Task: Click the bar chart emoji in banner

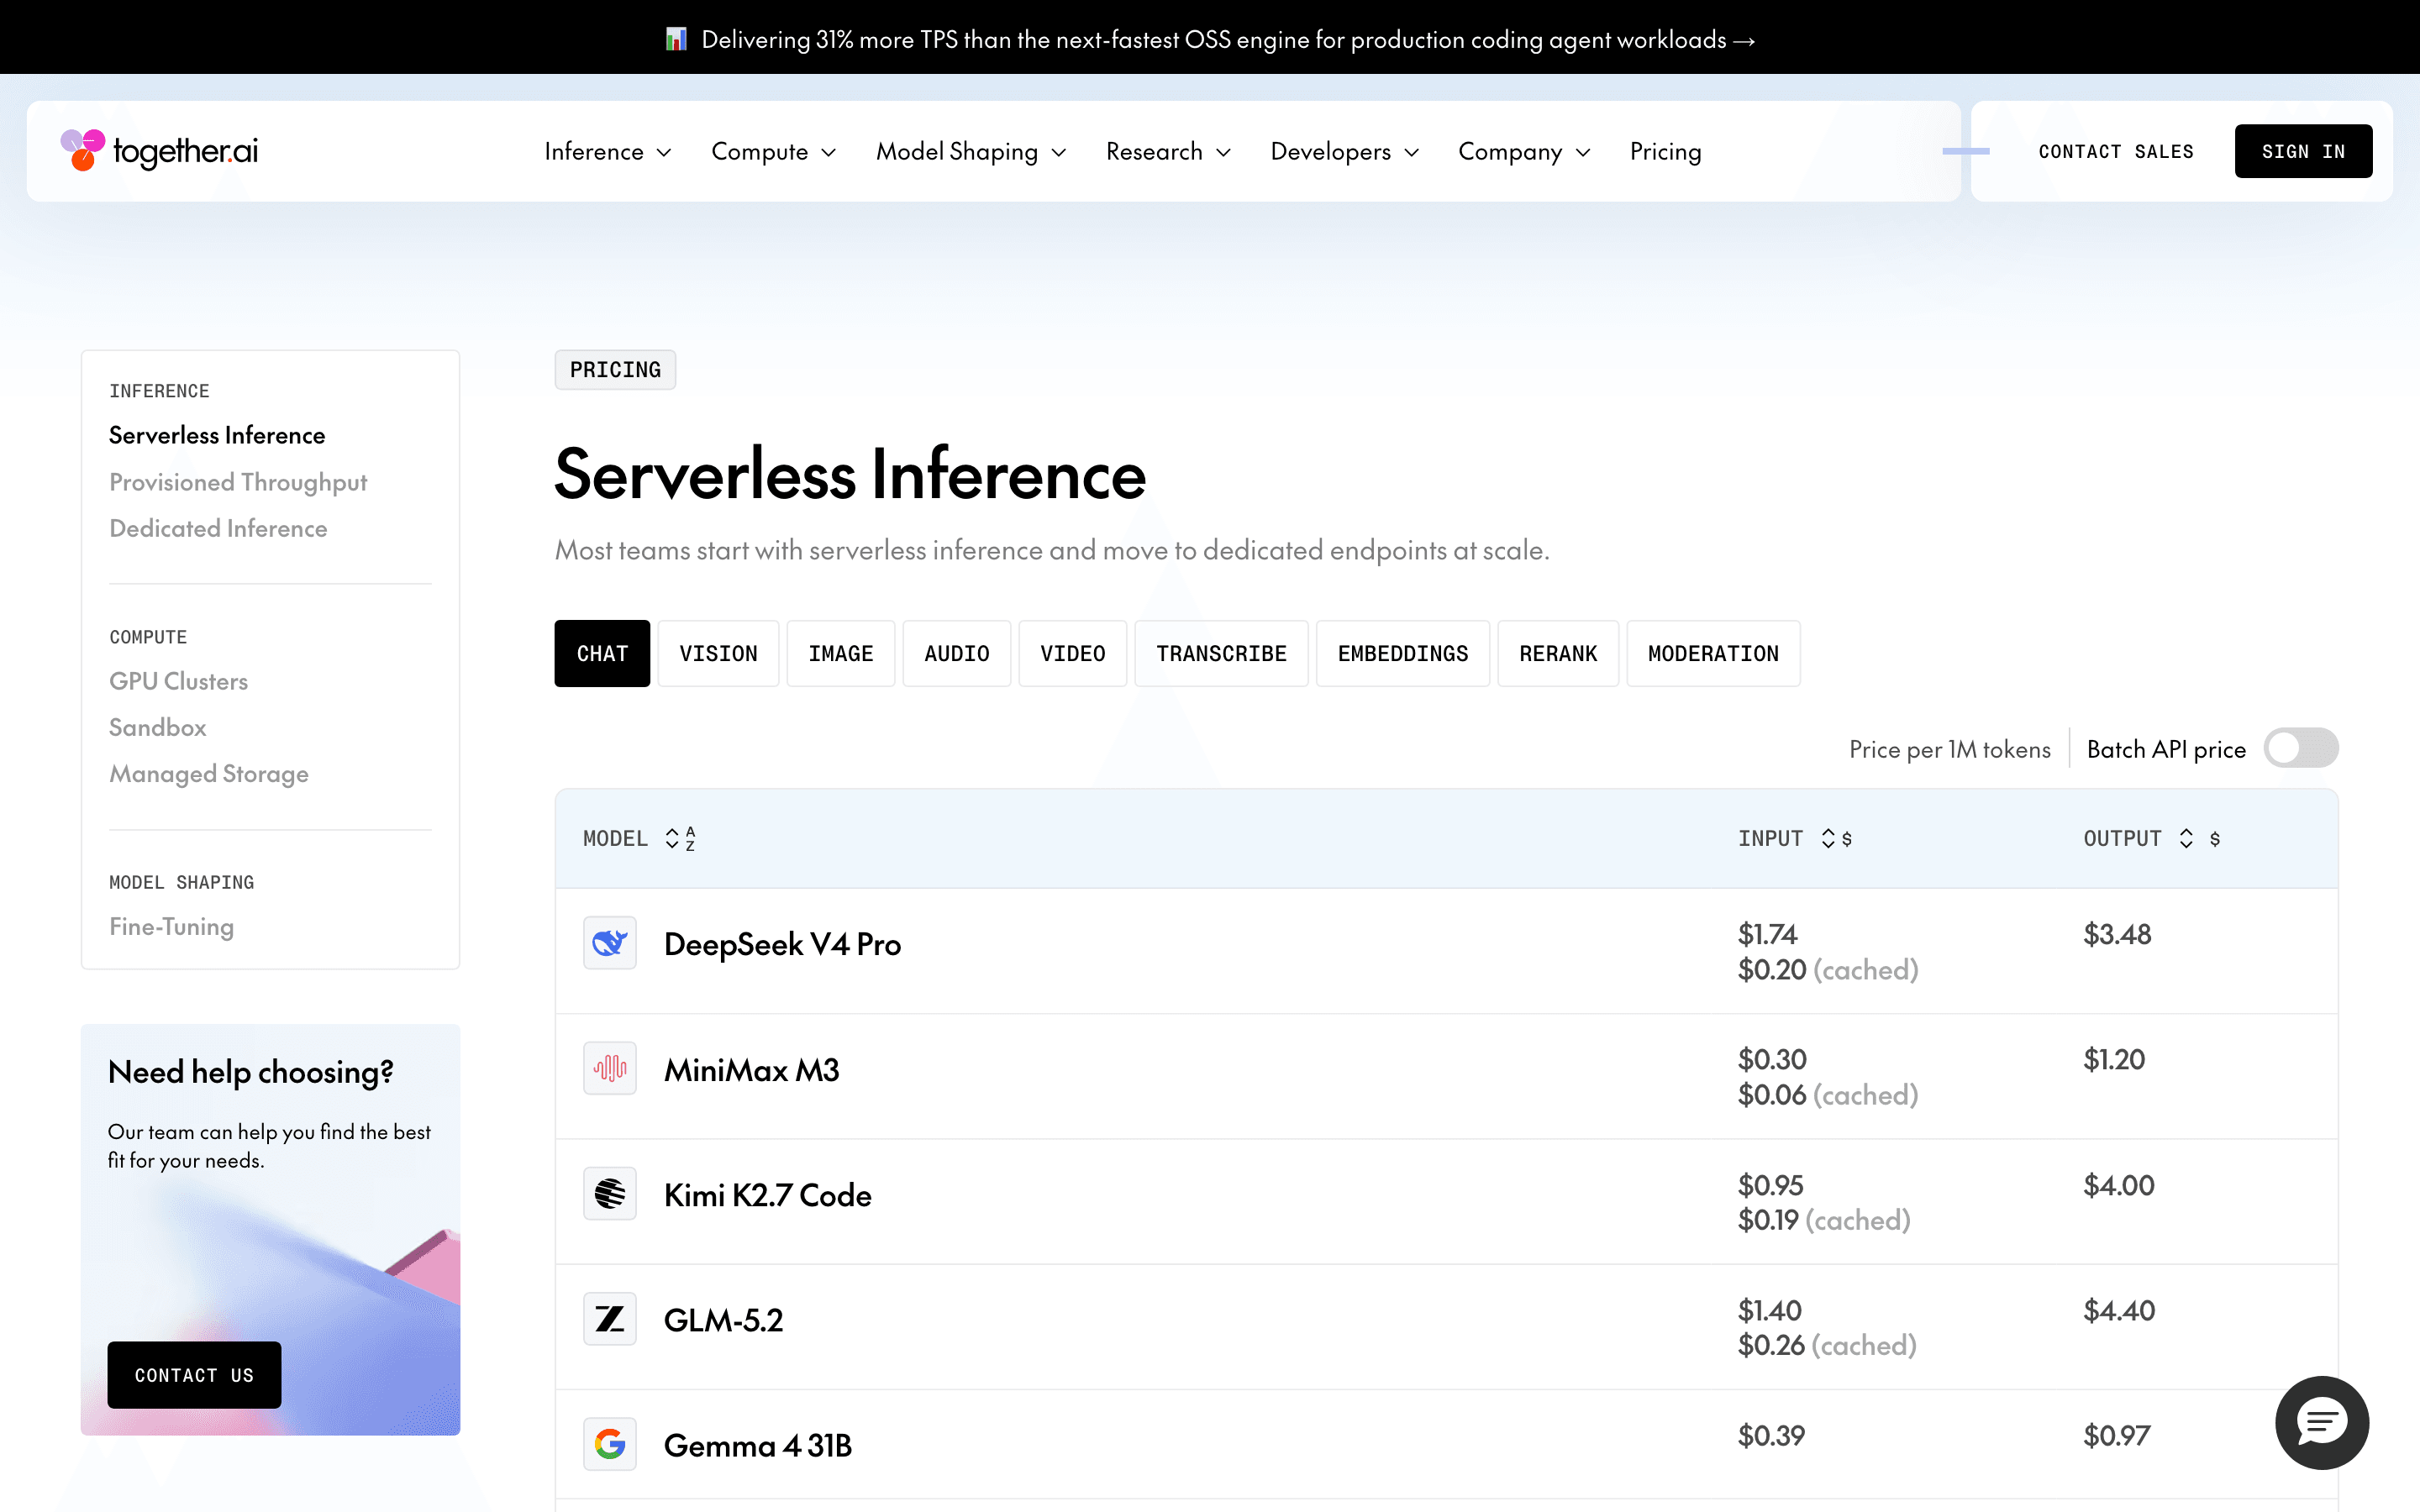Action: (x=676, y=39)
